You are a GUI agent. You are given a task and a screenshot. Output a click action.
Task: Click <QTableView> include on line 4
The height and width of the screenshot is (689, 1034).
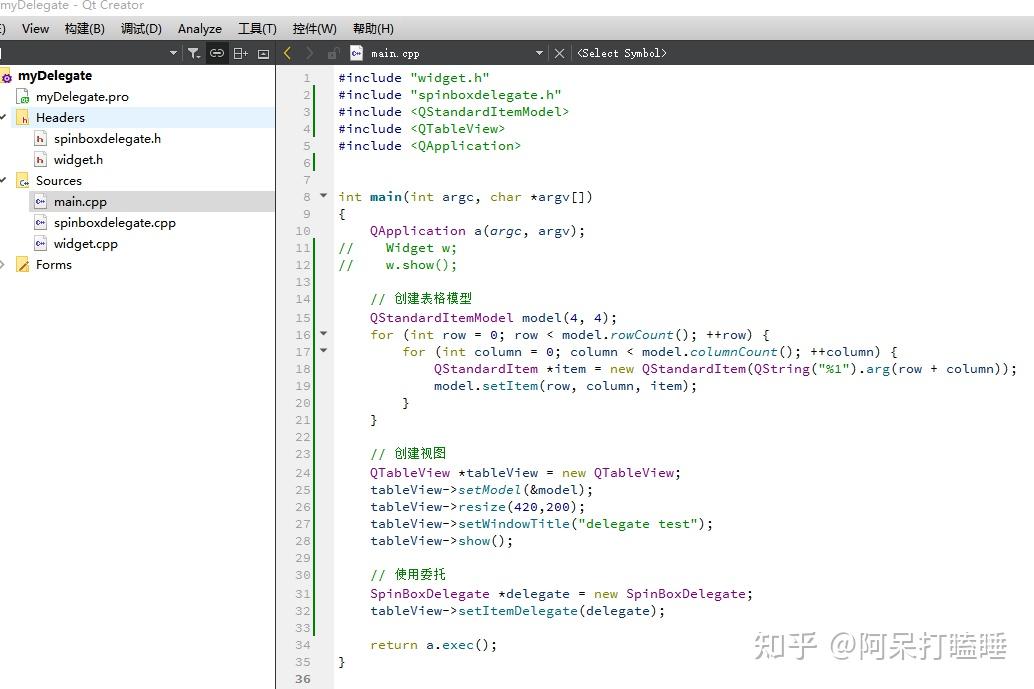tap(458, 129)
